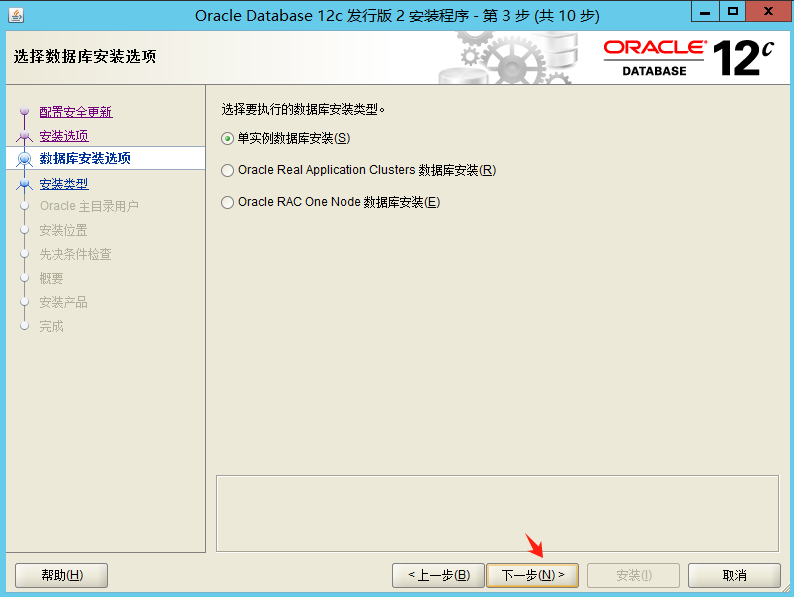Go back with 上一步(B) button
794x597 pixels.
click(439, 575)
